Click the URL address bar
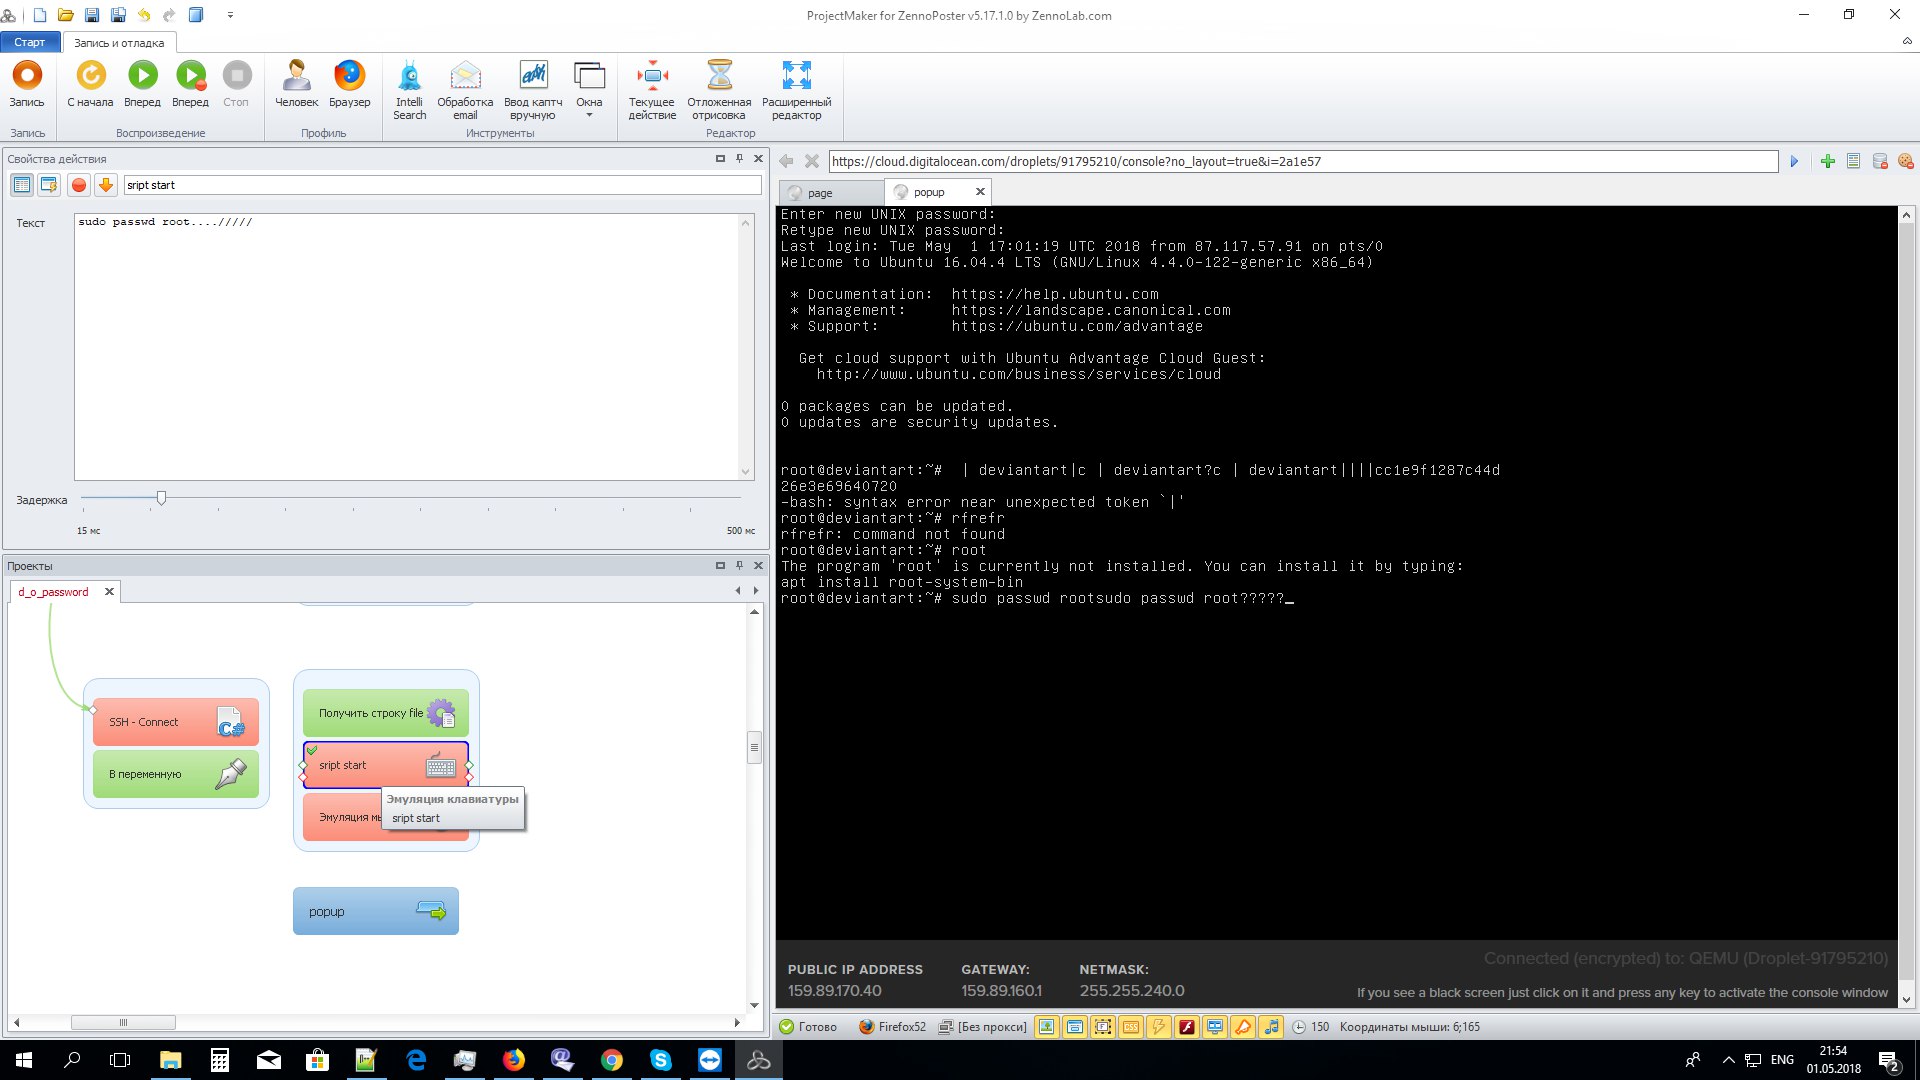Viewport: 1920px width, 1080px height. (1303, 161)
